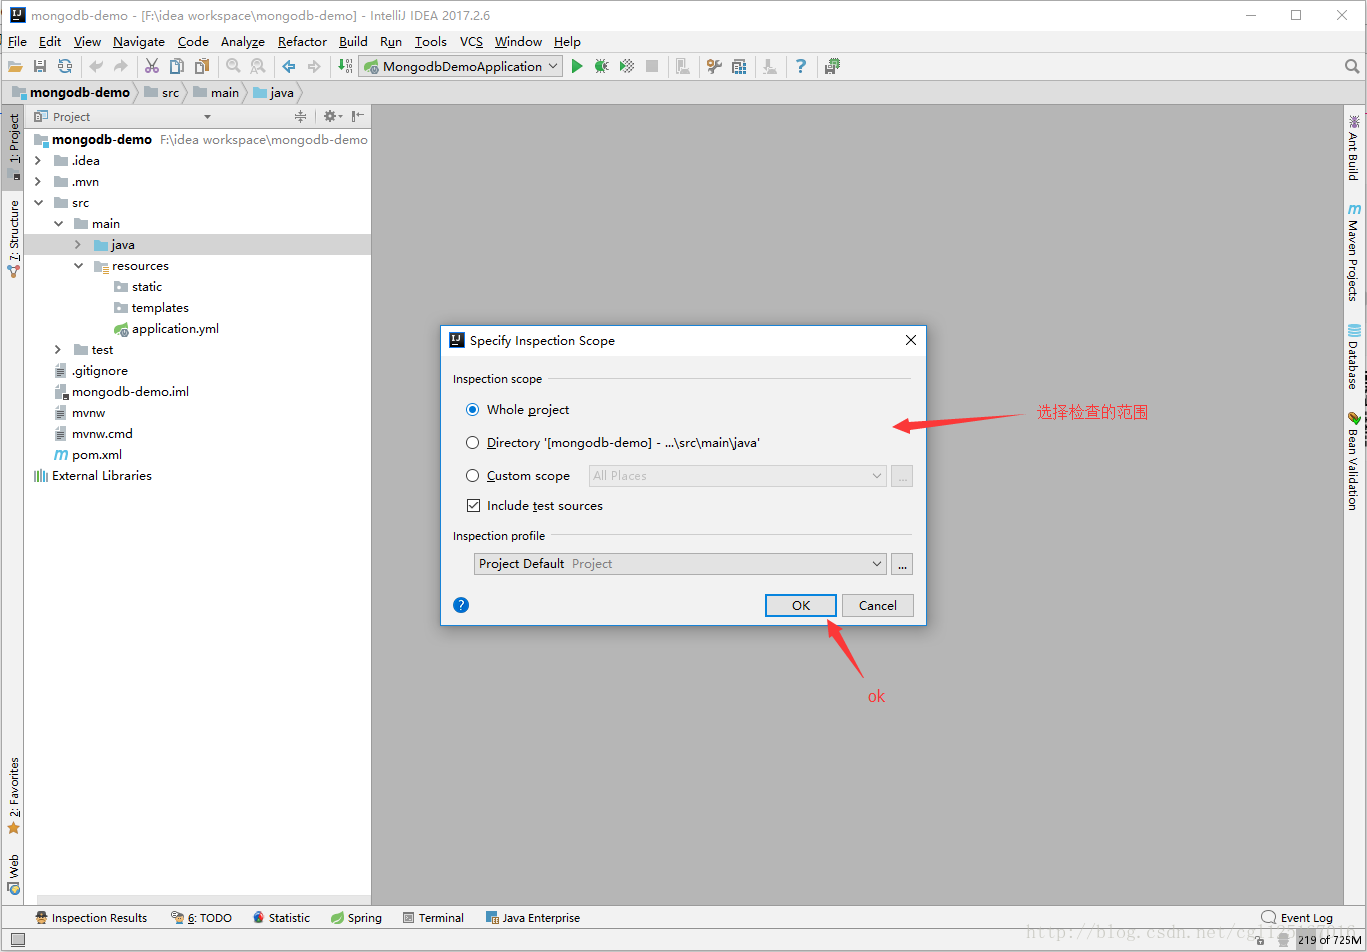This screenshot has height=952, width=1367.
Task: Run MongodbDemoApplication with green play icon
Action: (x=577, y=67)
